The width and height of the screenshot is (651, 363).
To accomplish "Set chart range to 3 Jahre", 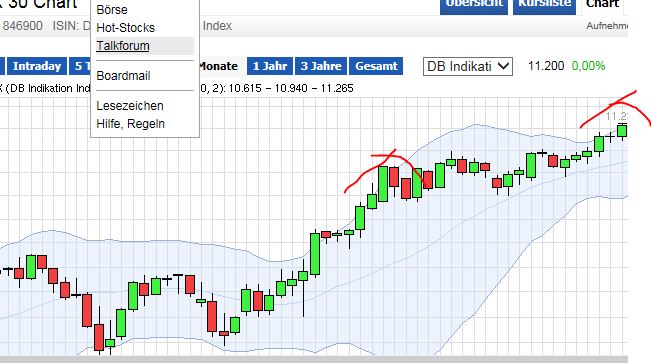I will (x=321, y=66).
